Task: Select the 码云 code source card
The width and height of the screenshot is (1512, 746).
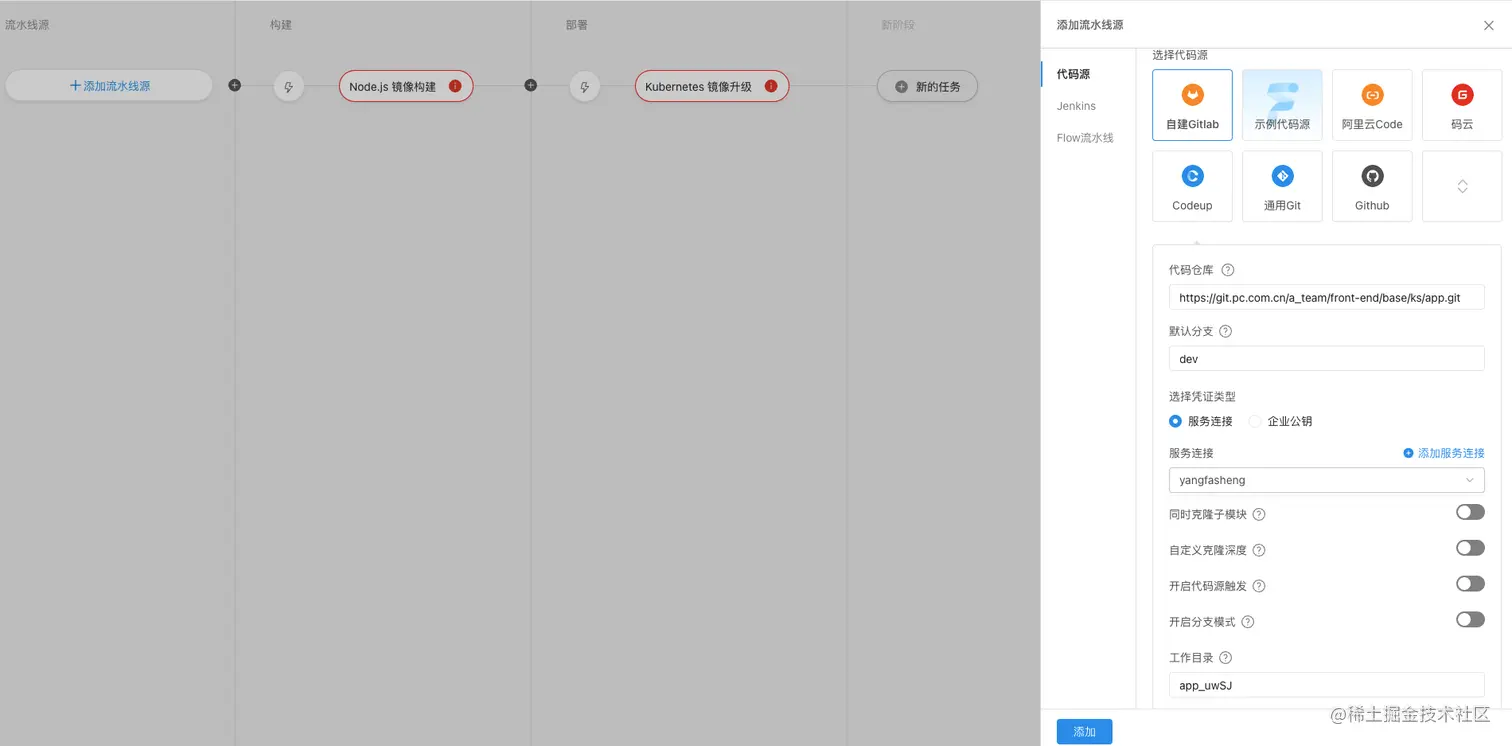Action: pos(1462,105)
